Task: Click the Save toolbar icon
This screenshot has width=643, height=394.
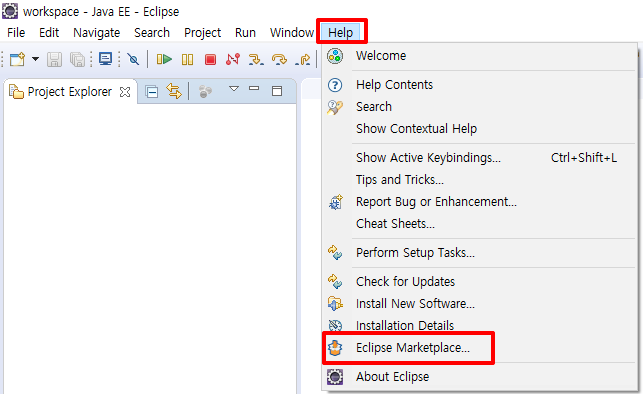Action: [54, 60]
